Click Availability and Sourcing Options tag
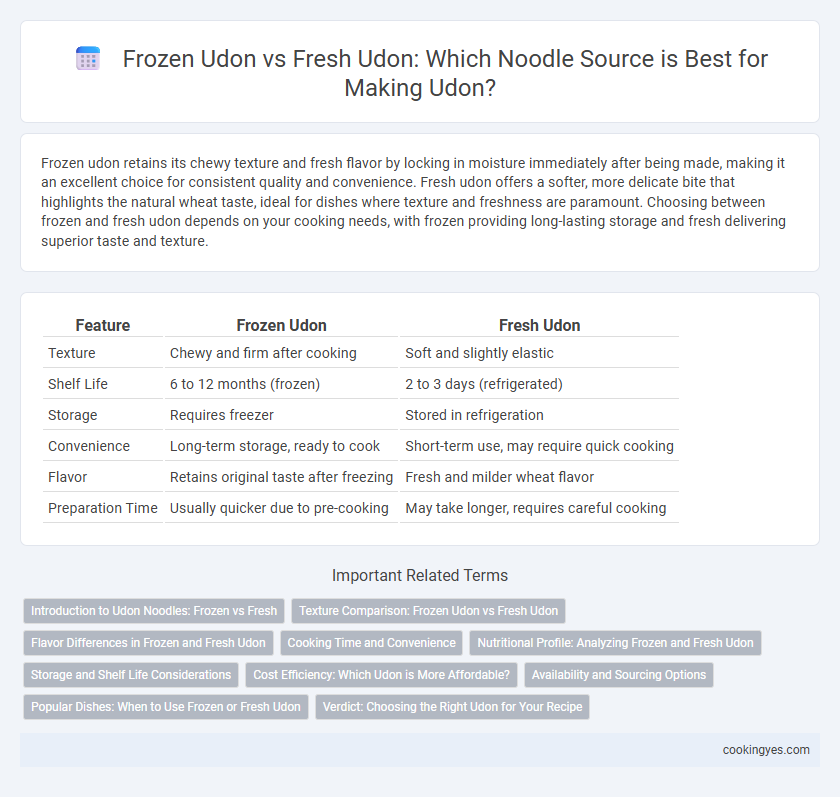Image resolution: width=840 pixels, height=797 pixels. pos(619,675)
